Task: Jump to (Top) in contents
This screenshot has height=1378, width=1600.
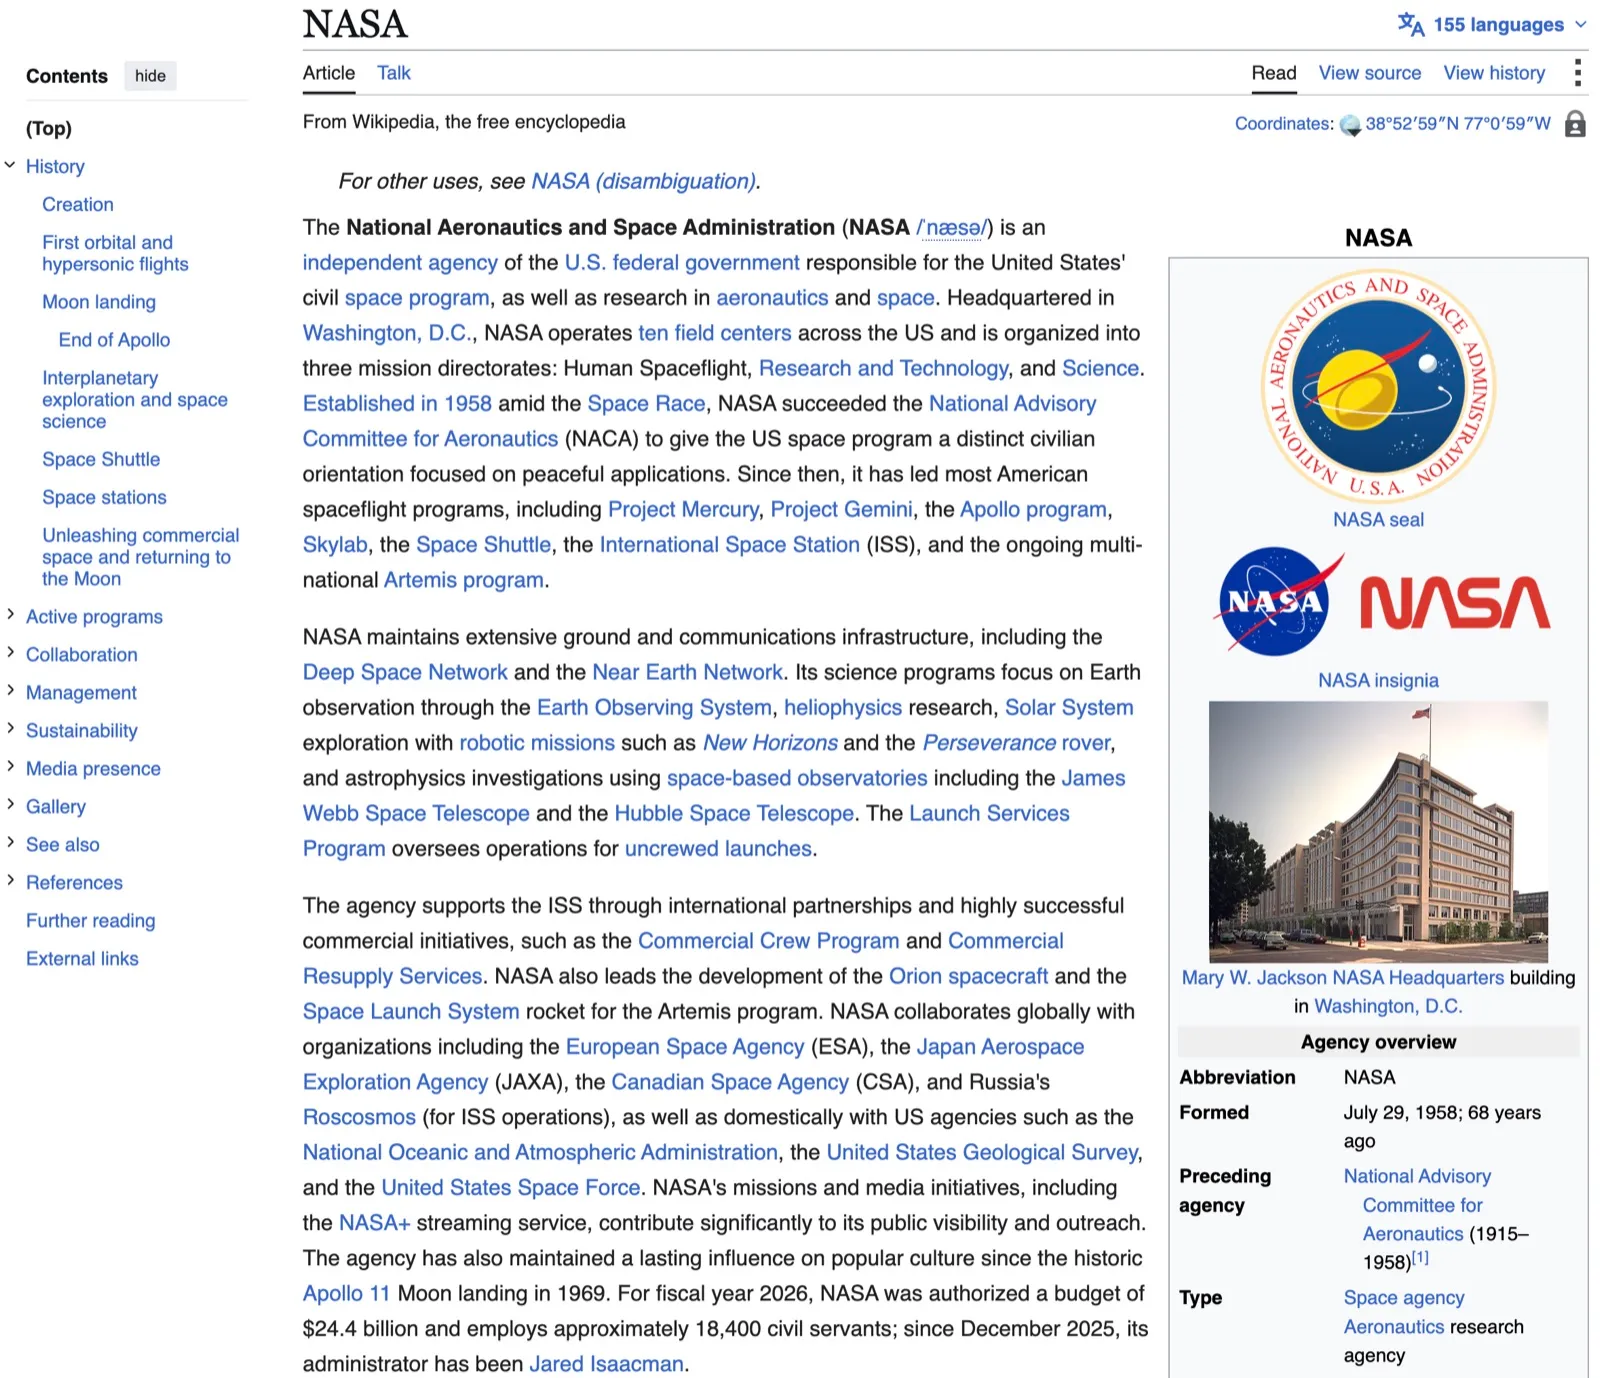Action: click(x=49, y=128)
